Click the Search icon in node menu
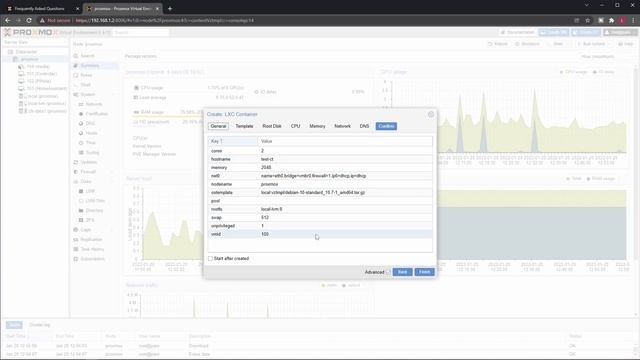This screenshot has height=360, width=640. tap(76, 56)
